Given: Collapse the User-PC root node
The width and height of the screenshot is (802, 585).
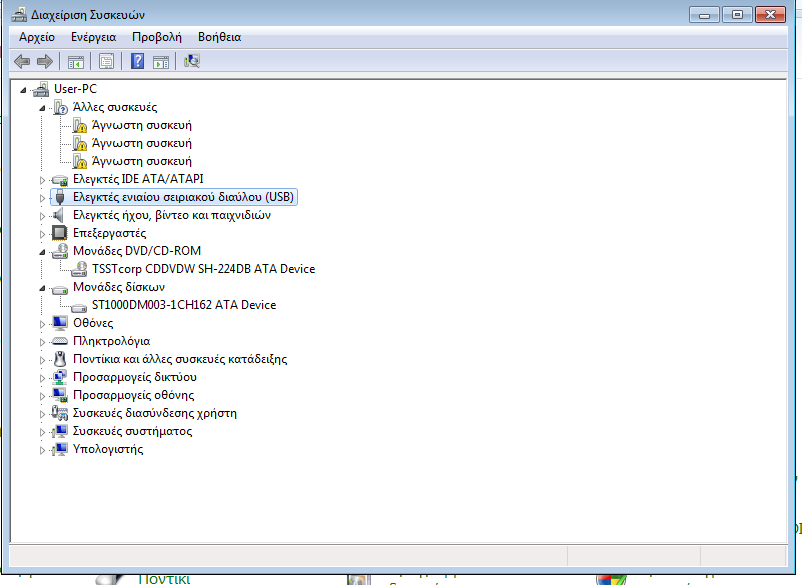Looking at the screenshot, I should coord(23,91).
